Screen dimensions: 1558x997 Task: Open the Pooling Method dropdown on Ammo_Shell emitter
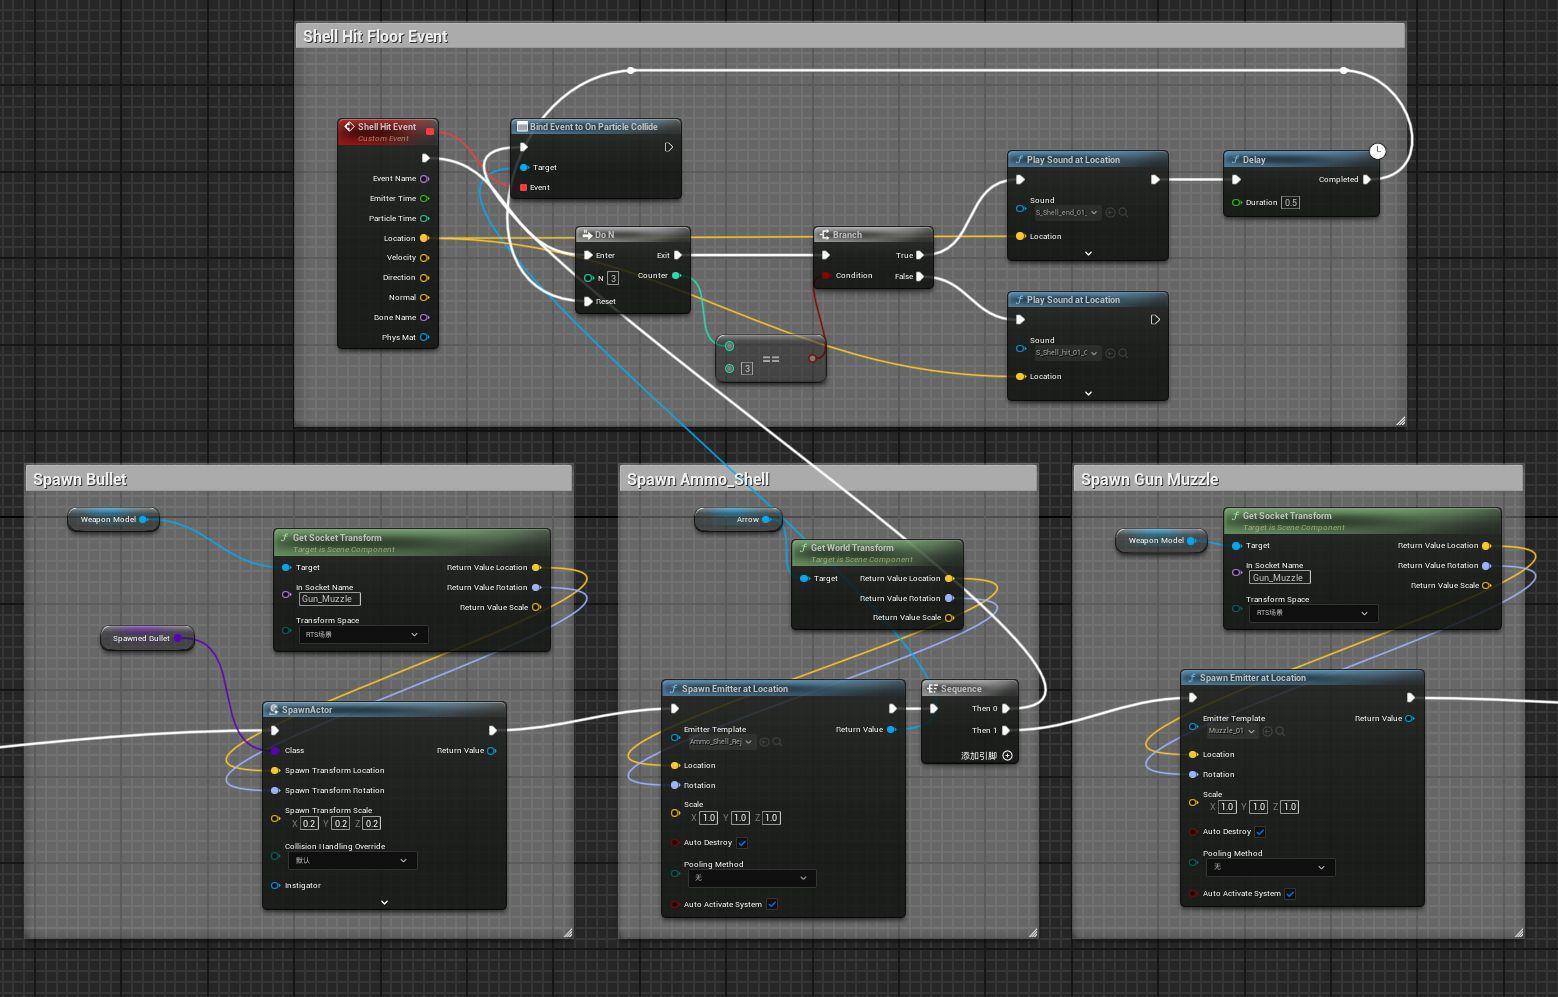coord(752,877)
